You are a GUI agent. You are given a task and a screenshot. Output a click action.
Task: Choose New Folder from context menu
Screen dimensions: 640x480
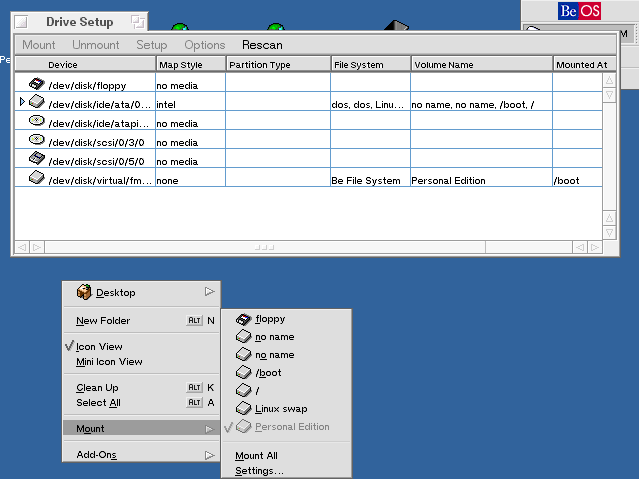pyautogui.click(x=103, y=321)
